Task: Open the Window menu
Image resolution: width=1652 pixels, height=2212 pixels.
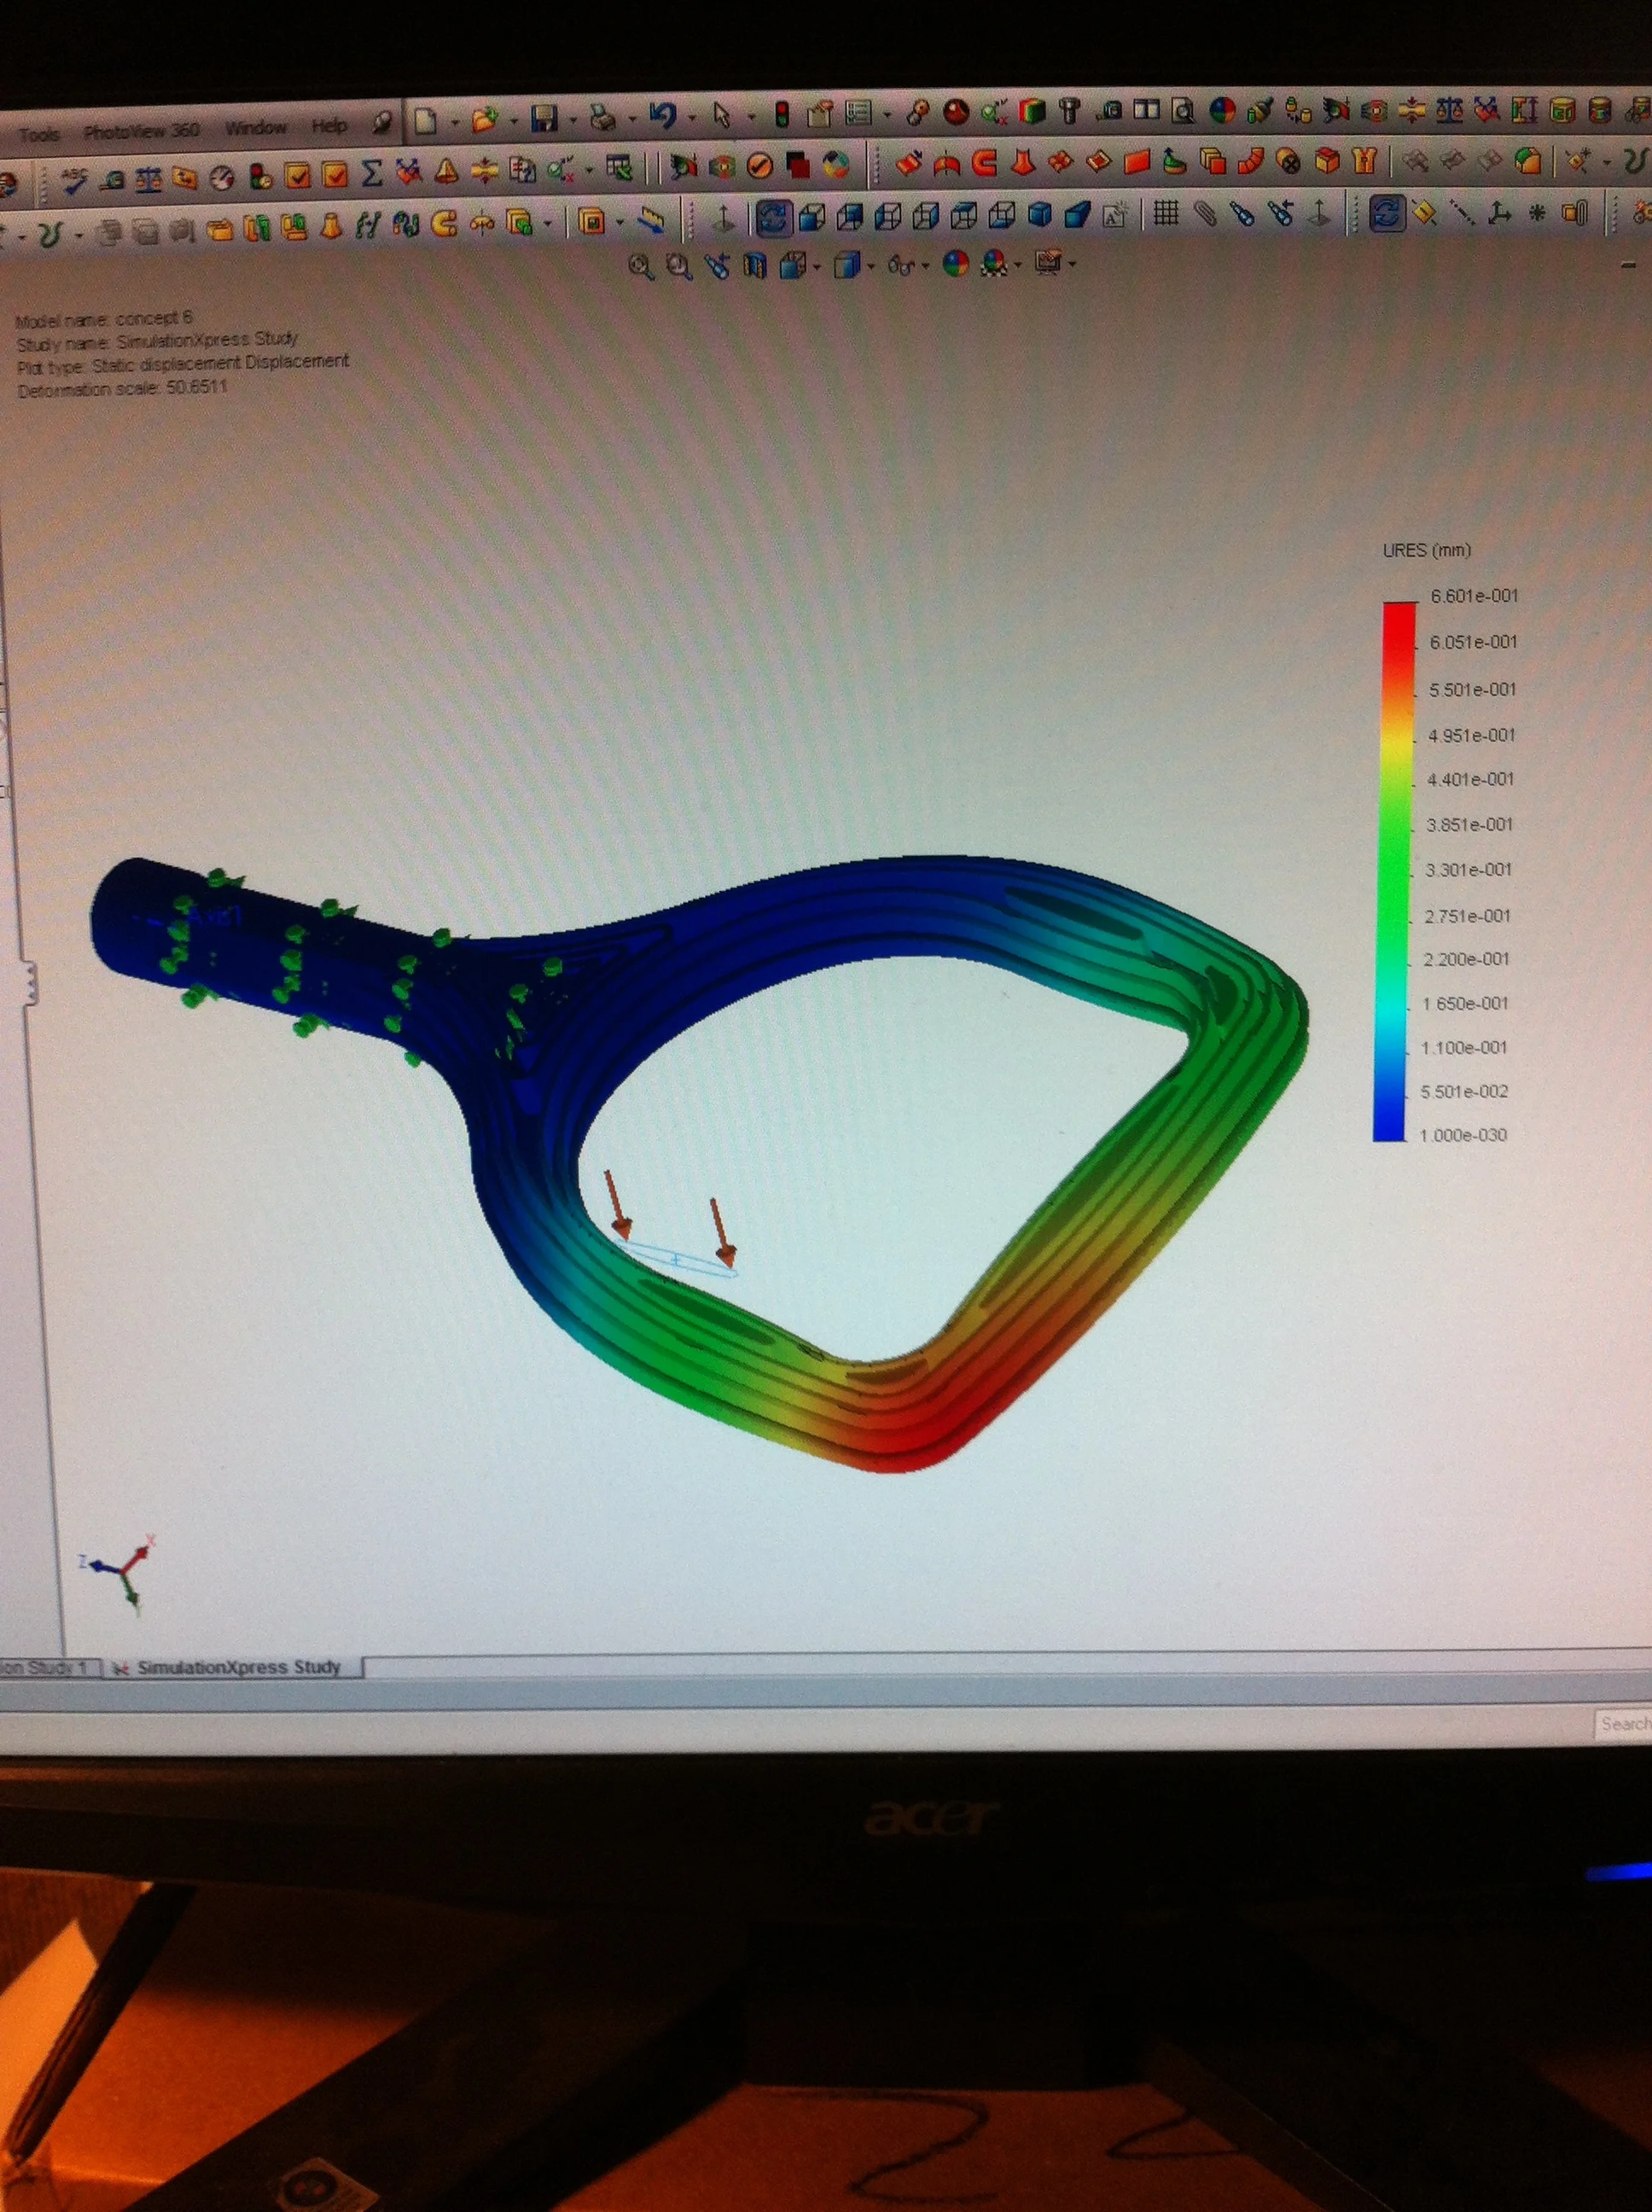Action: click(255, 128)
